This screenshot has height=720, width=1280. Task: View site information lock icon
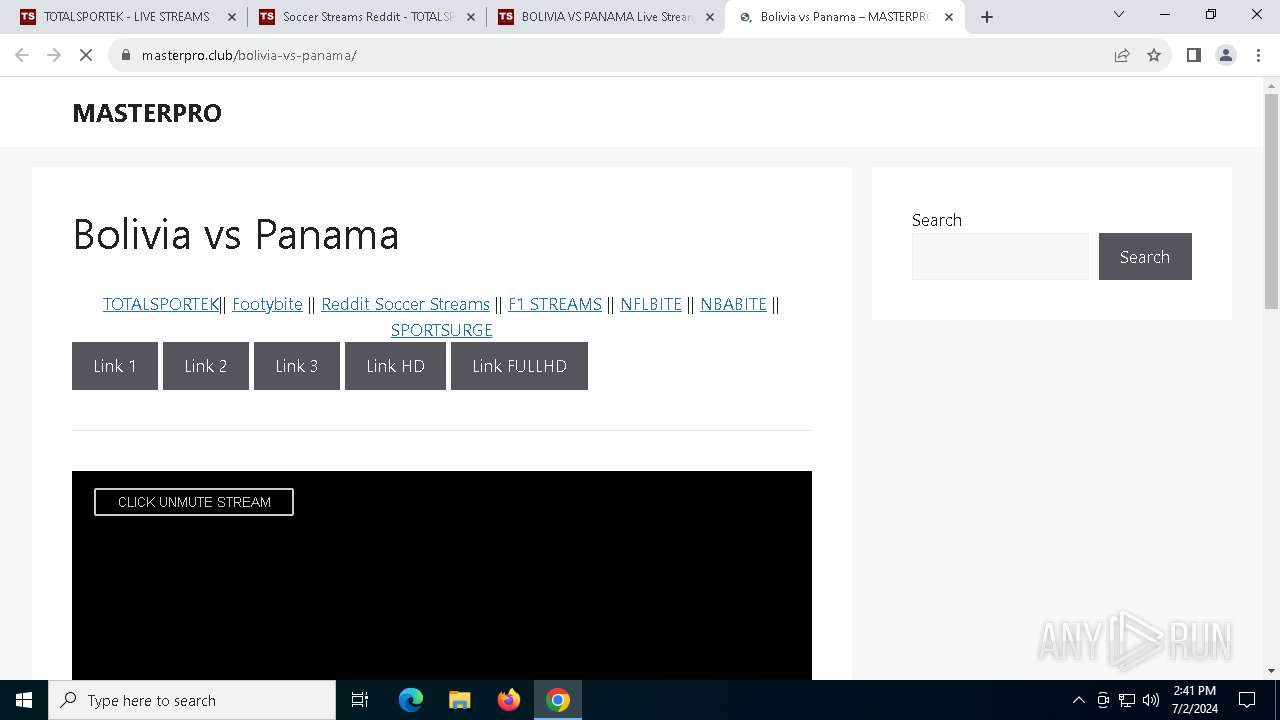coord(126,55)
